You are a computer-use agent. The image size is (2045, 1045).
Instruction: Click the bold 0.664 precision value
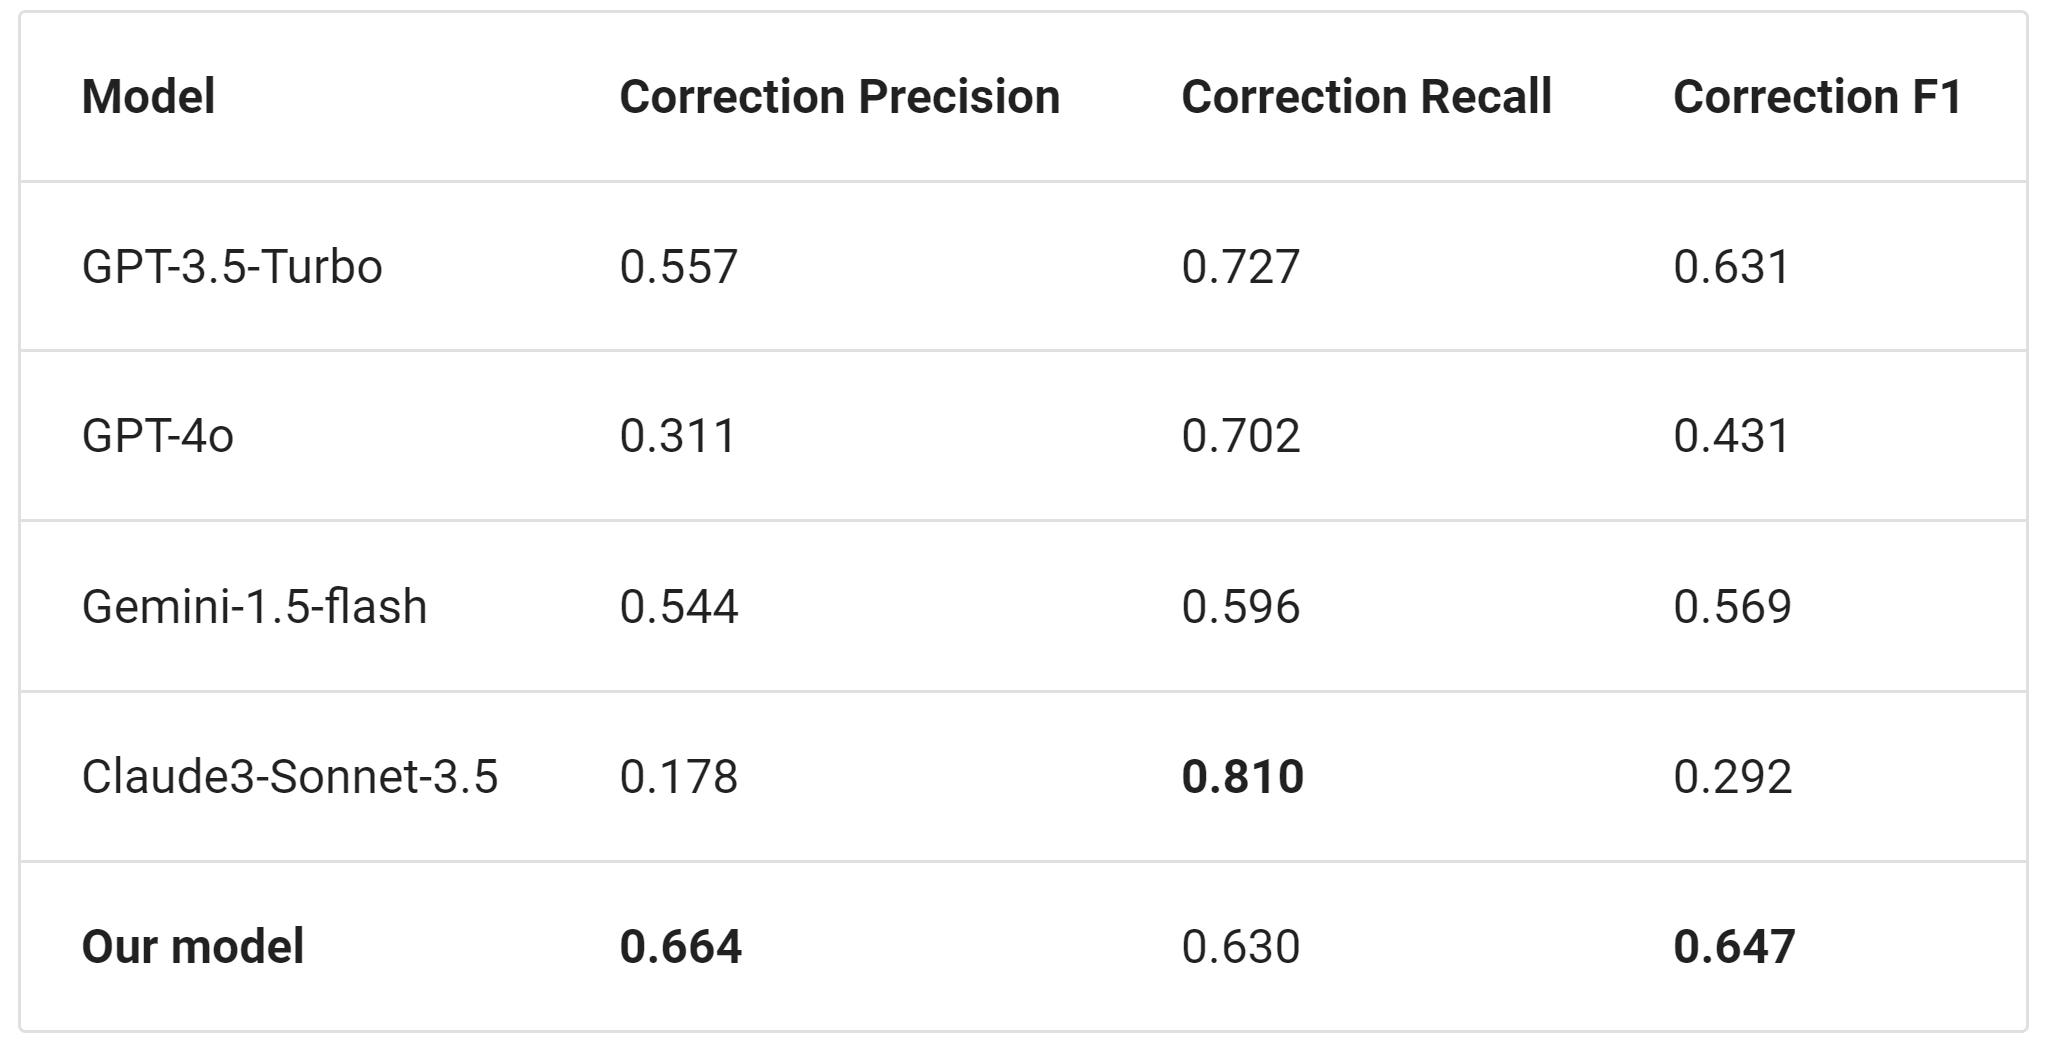(x=680, y=947)
